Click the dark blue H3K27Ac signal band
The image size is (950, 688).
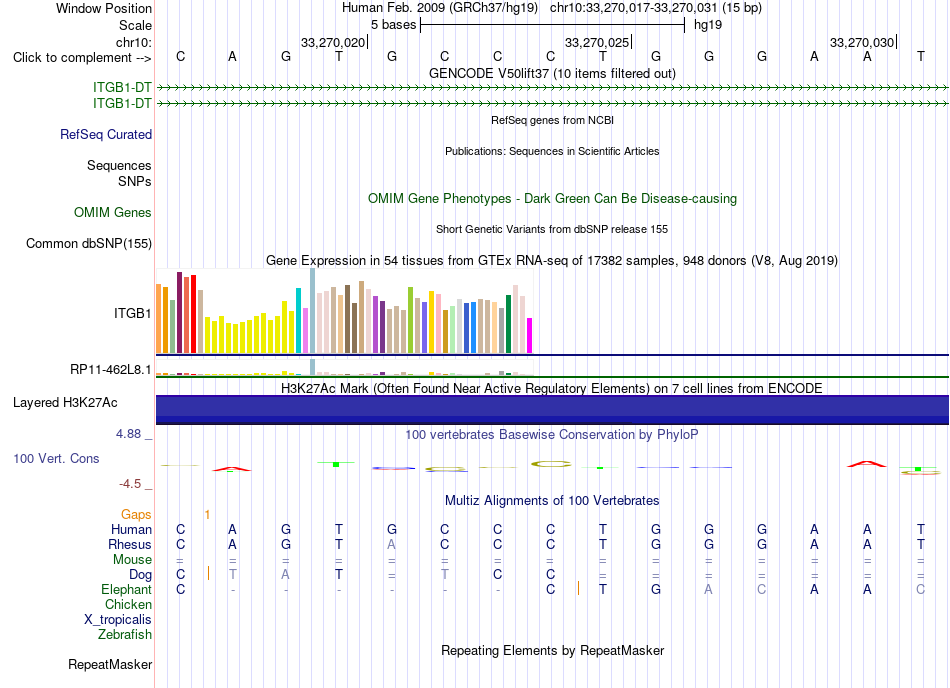click(x=552, y=409)
